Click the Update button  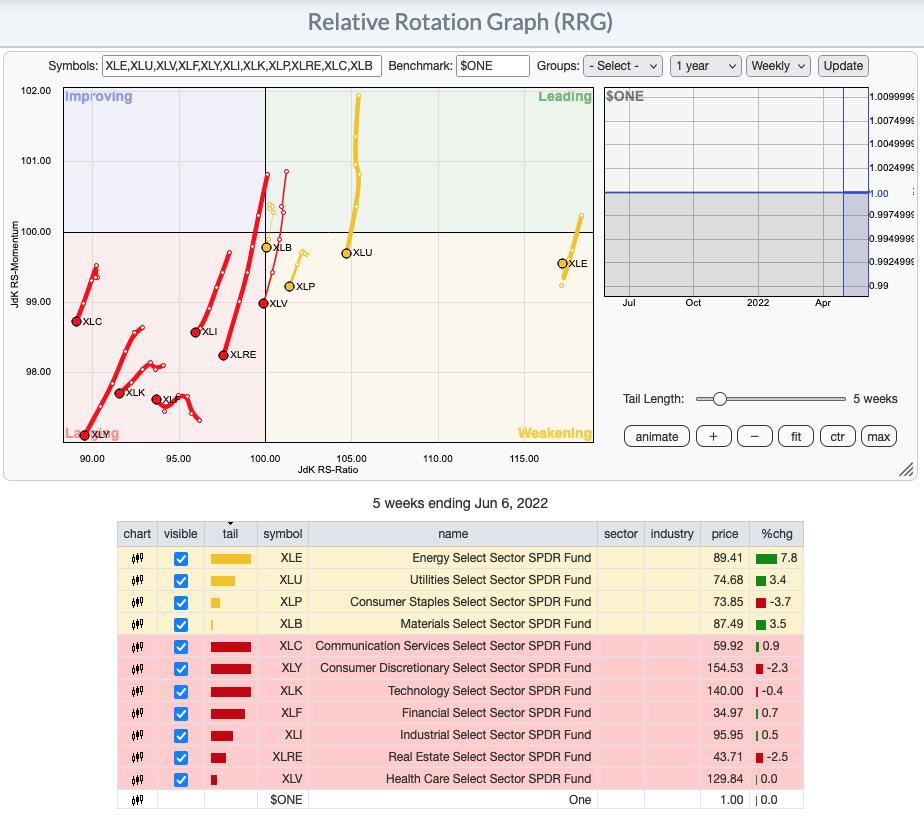843,66
